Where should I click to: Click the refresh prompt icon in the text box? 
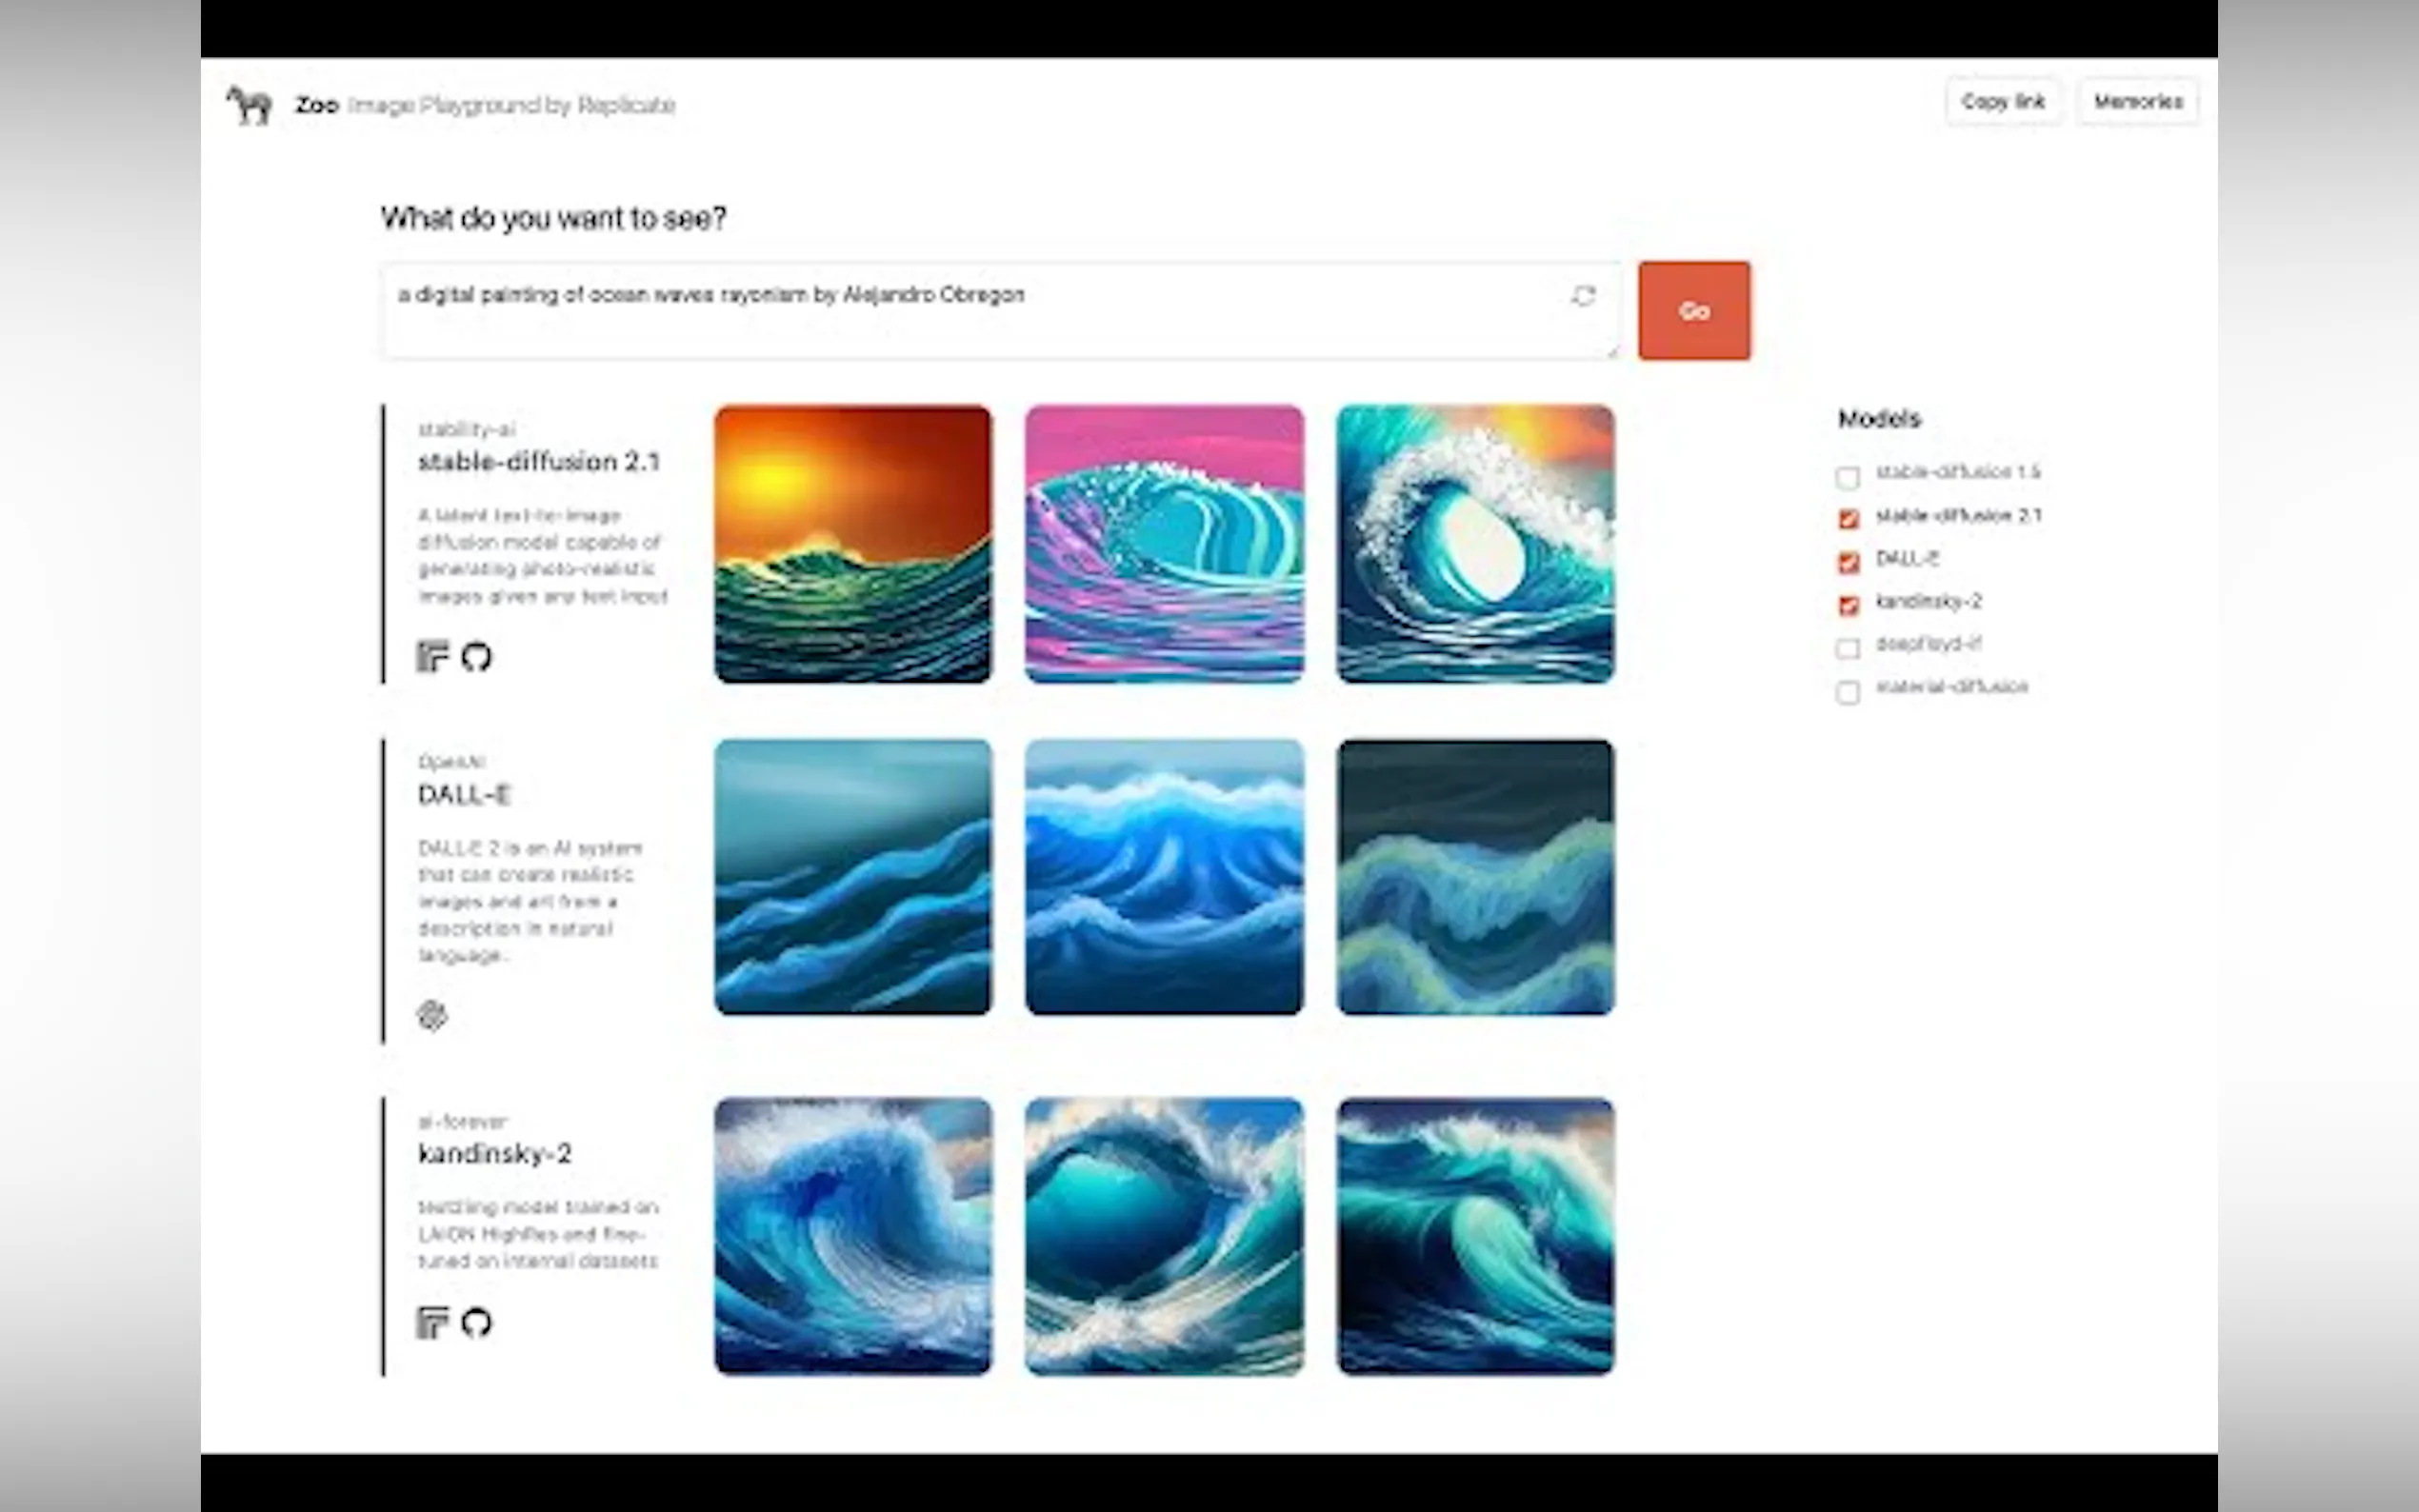(x=1583, y=295)
